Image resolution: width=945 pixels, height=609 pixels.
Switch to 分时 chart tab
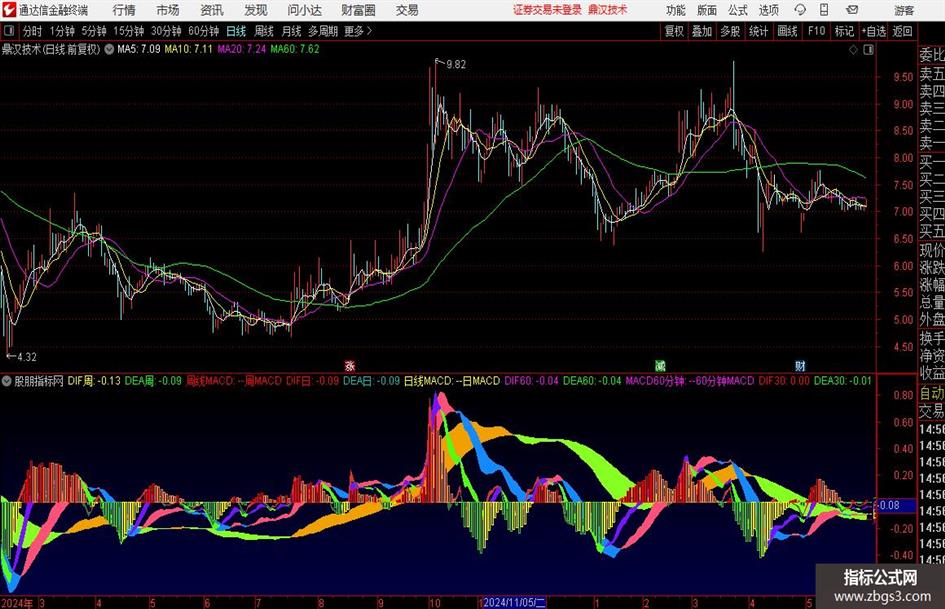(33, 31)
